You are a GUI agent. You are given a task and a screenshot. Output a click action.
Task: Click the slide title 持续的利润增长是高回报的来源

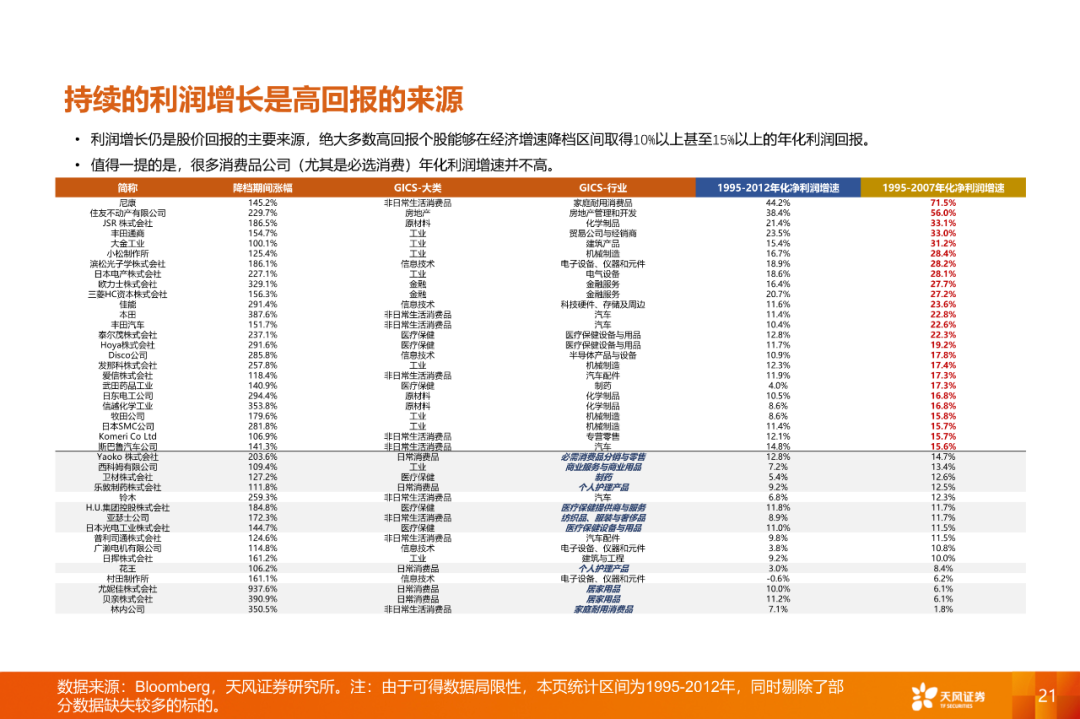pos(264,100)
